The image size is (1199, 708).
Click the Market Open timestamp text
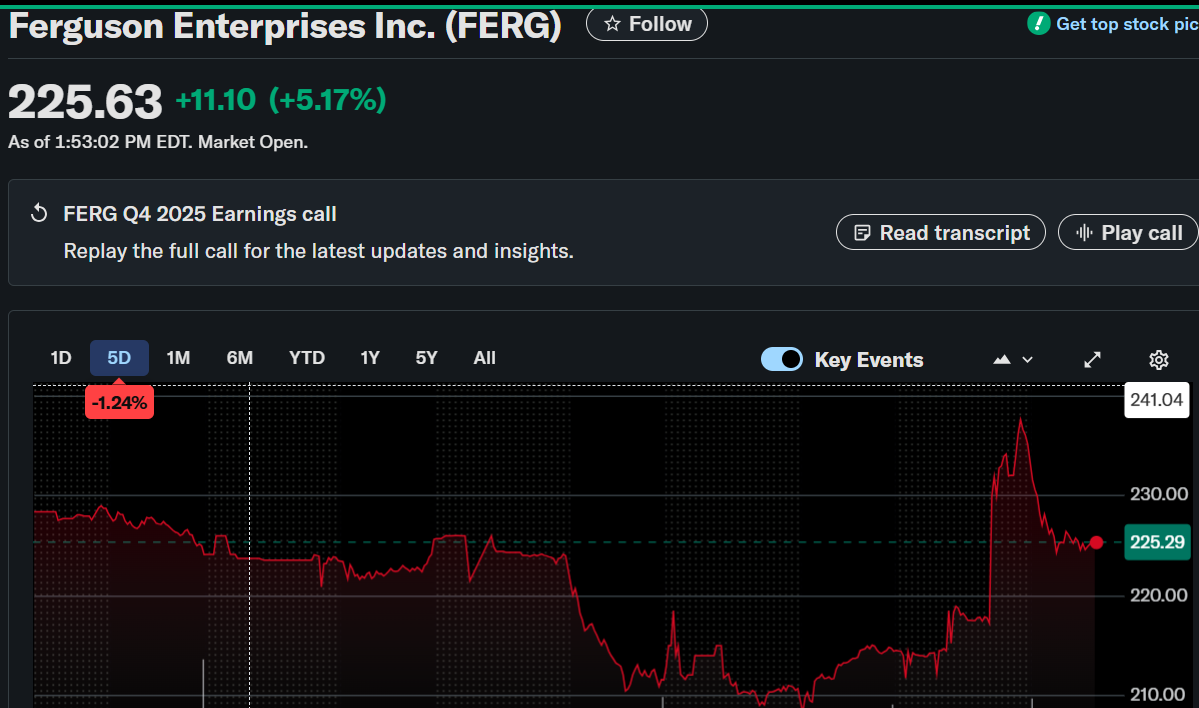[158, 142]
